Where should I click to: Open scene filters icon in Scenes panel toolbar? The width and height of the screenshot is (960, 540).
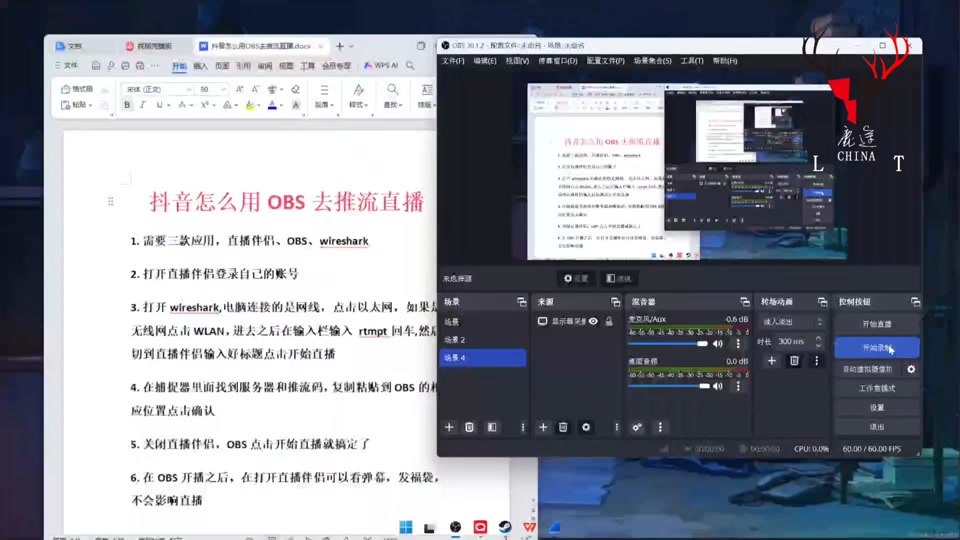point(492,427)
